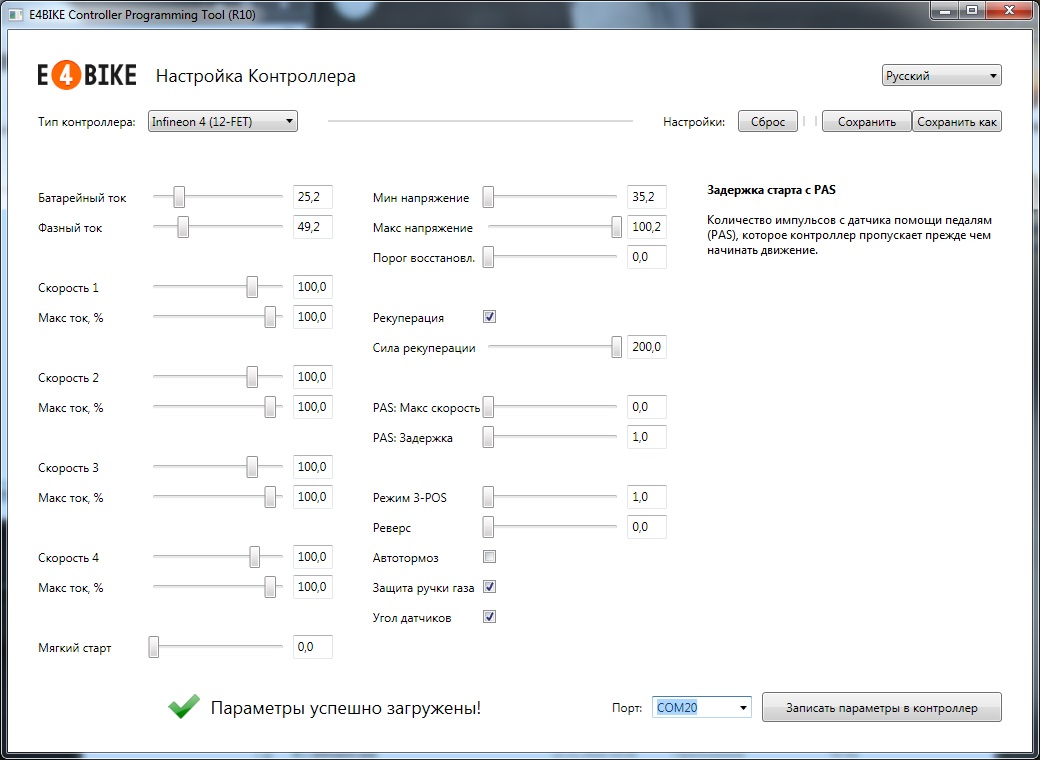The height and width of the screenshot is (760, 1040).
Task: Click the Фазный ток value field
Action: point(312,227)
